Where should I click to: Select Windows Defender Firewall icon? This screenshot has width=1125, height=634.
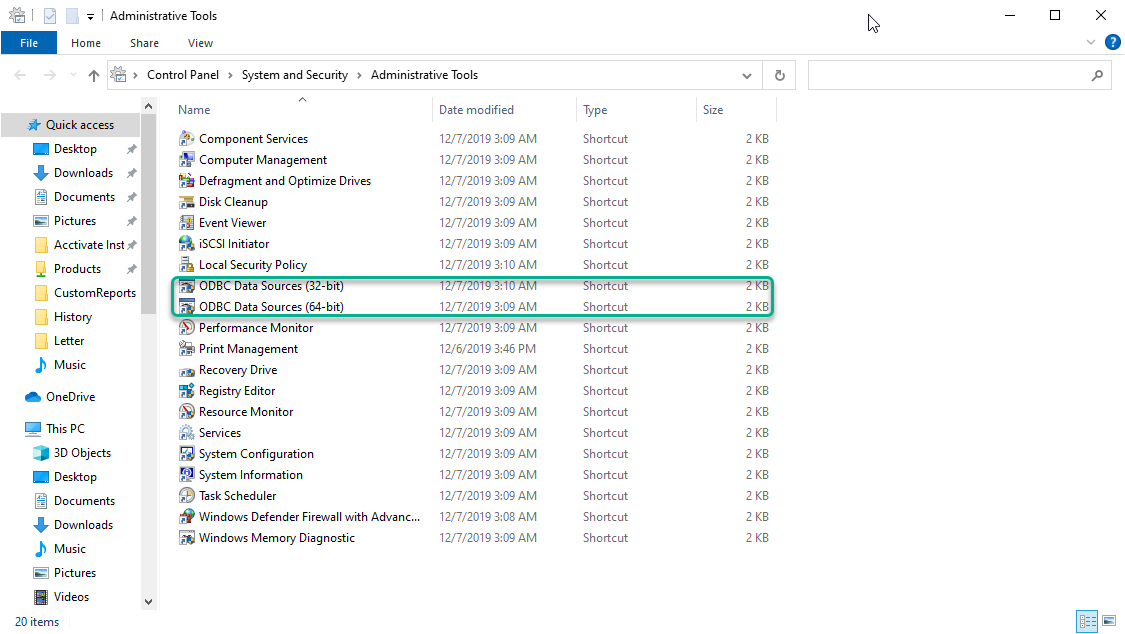click(187, 516)
